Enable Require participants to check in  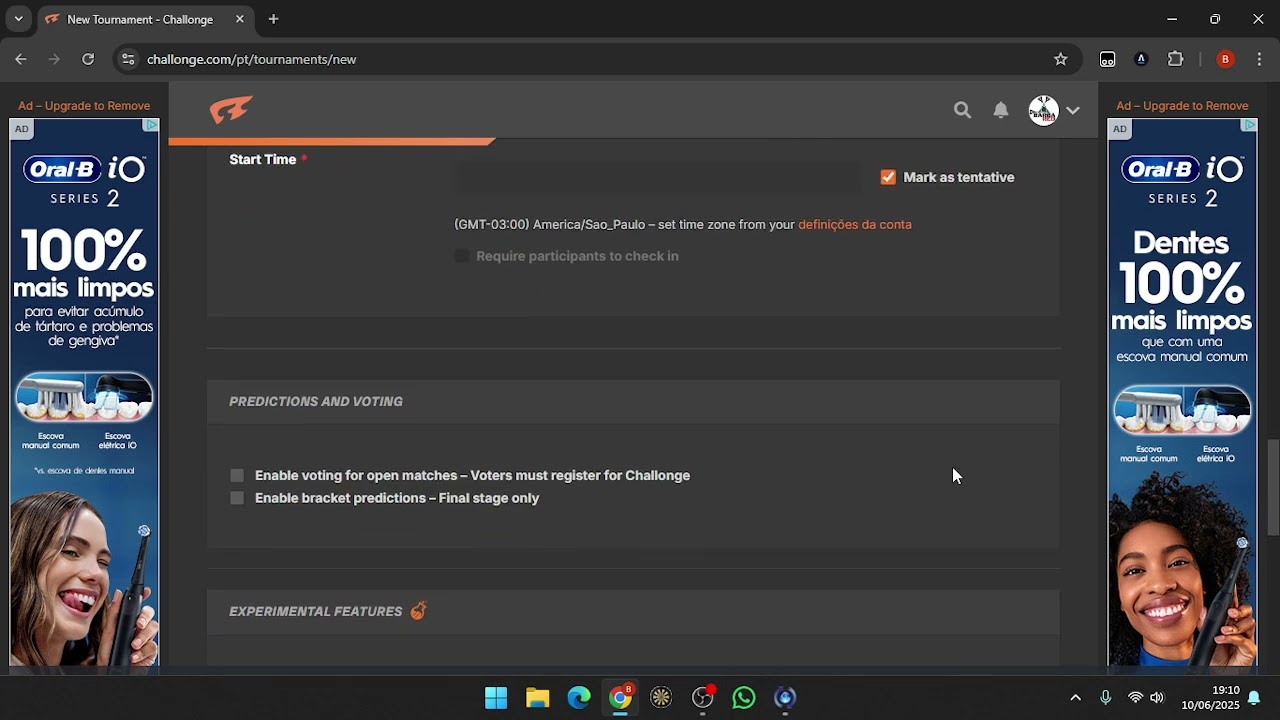coord(461,256)
